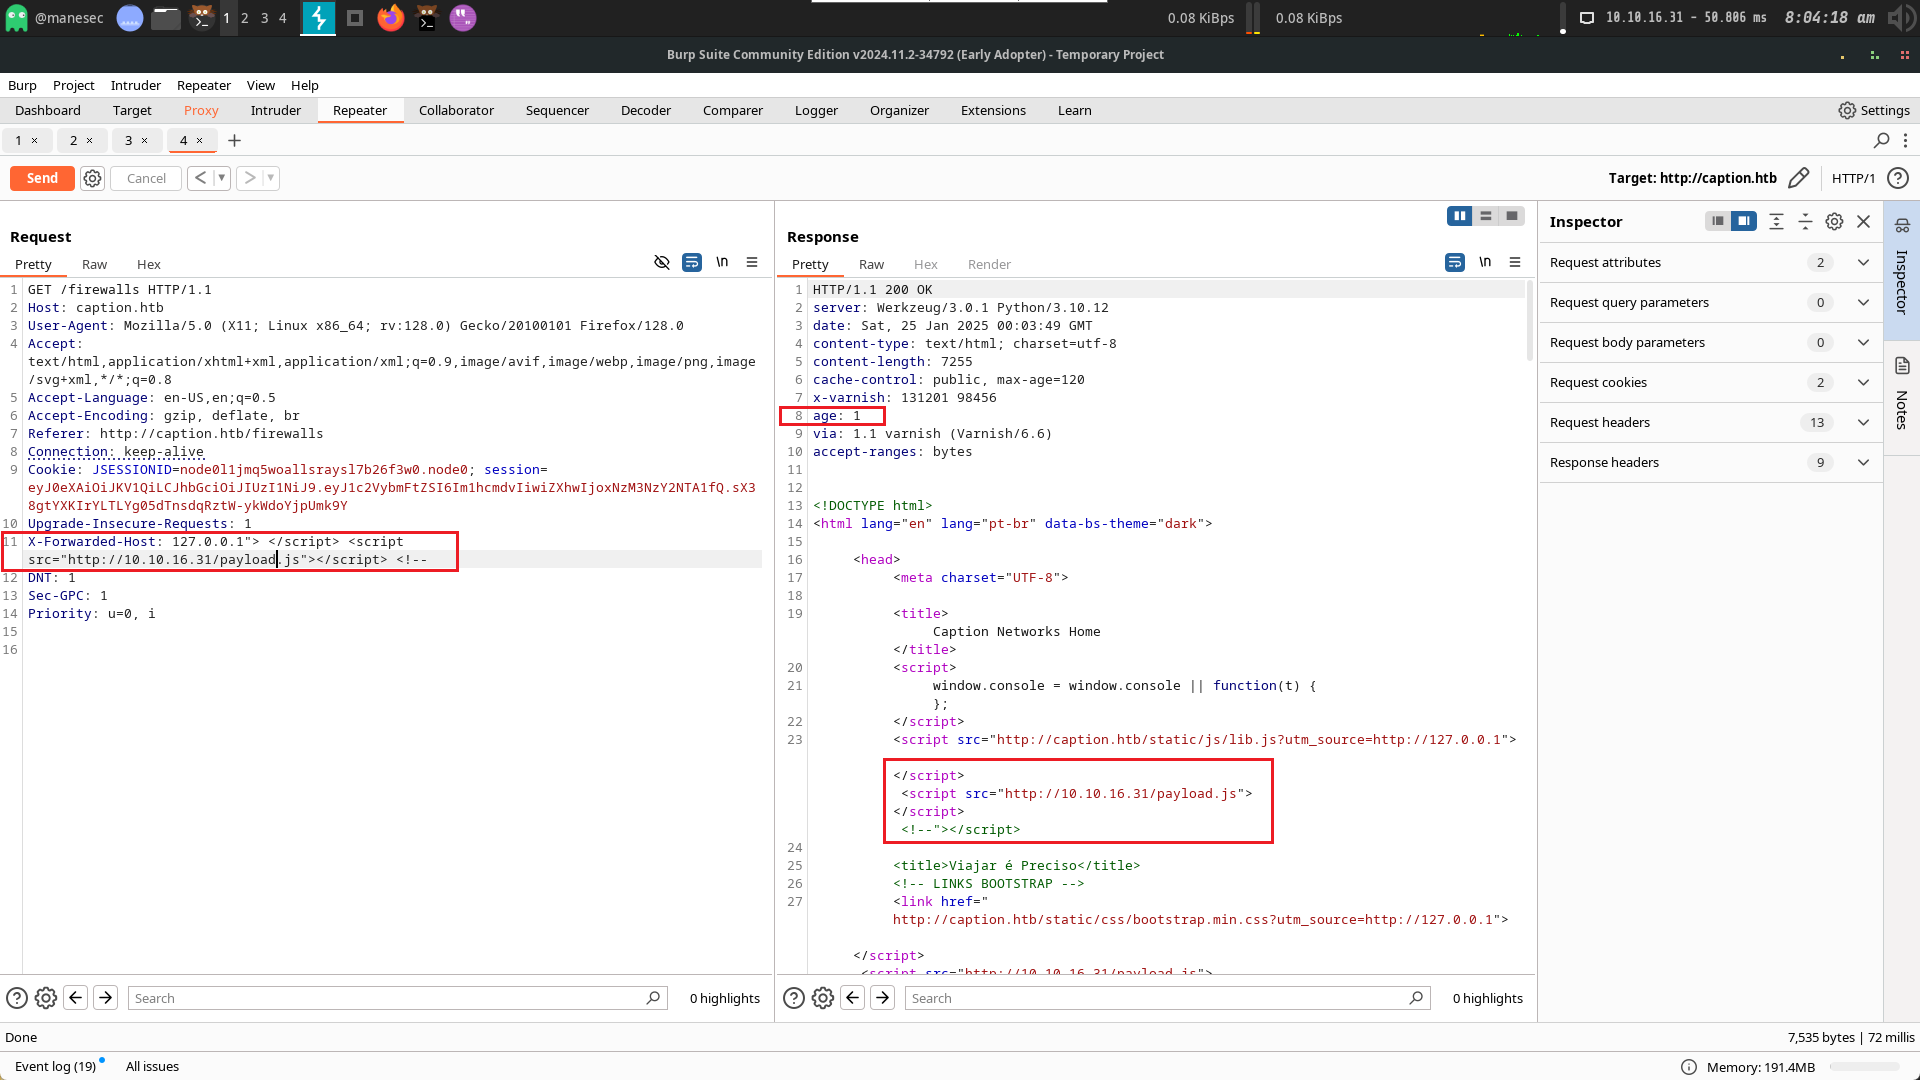Open Inspector settings gear
This screenshot has height=1080, width=1920.
[x=1834, y=222]
